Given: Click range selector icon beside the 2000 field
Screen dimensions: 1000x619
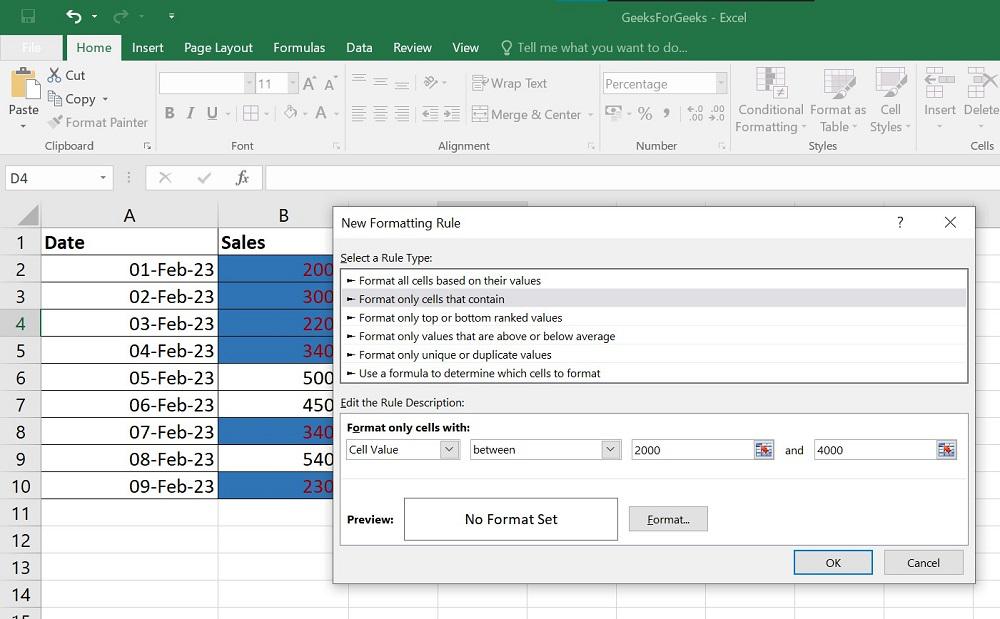Looking at the screenshot, I should click(764, 450).
